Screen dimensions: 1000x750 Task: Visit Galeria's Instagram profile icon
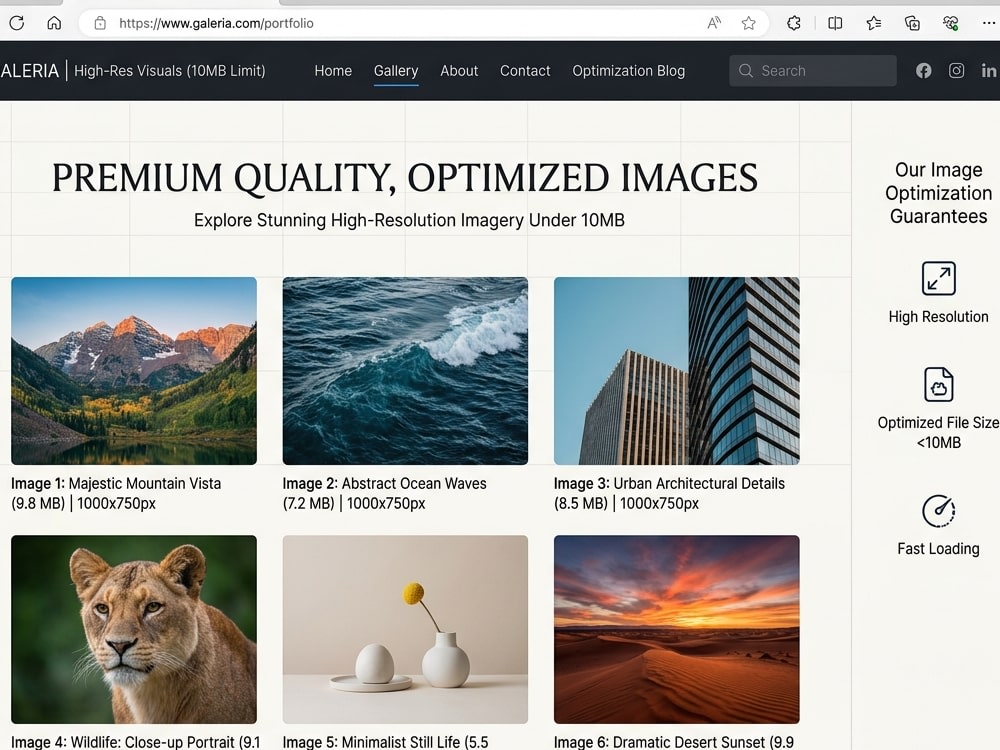[x=956, y=71]
